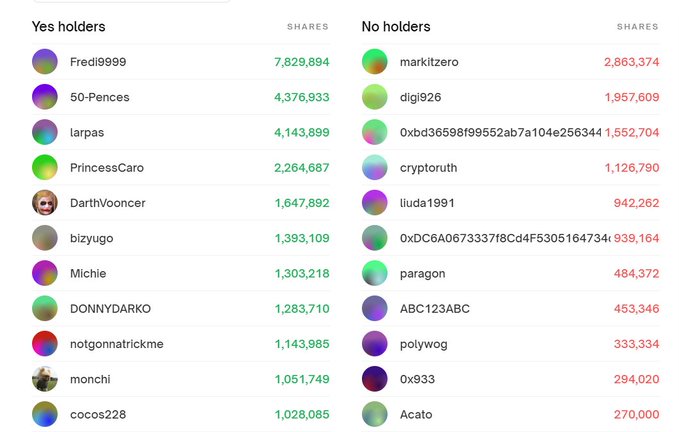Click monchi's profile picture
The image size is (679, 432).
click(45, 379)
